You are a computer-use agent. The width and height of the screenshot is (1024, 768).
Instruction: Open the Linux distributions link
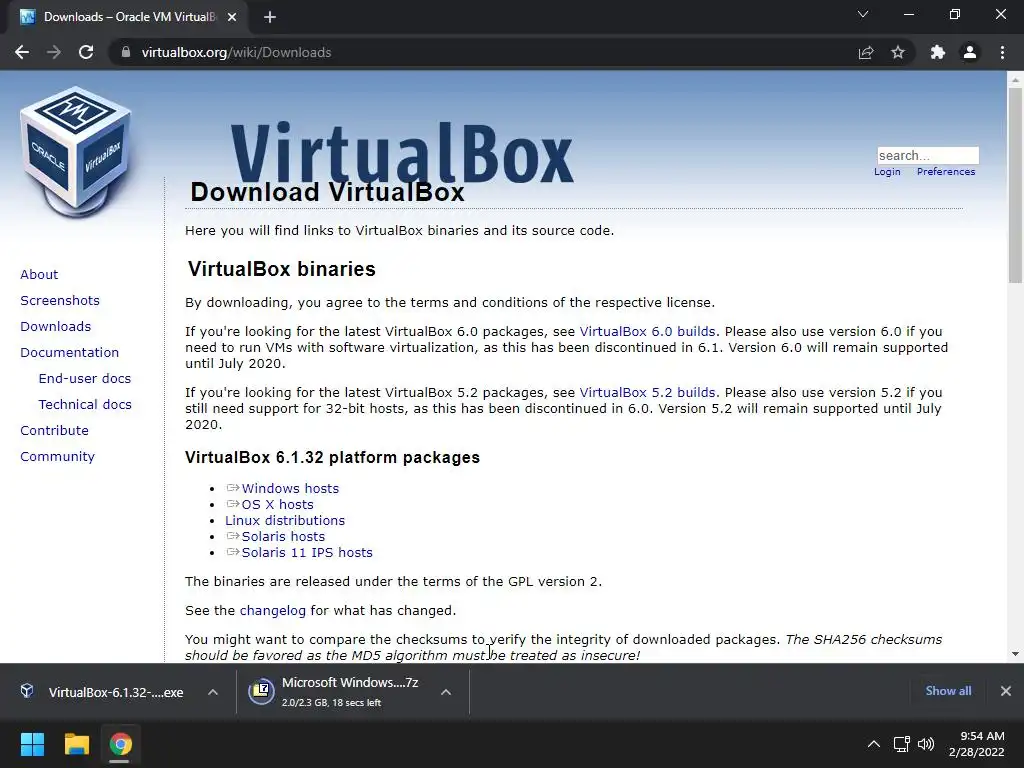[x=285, y=520]
